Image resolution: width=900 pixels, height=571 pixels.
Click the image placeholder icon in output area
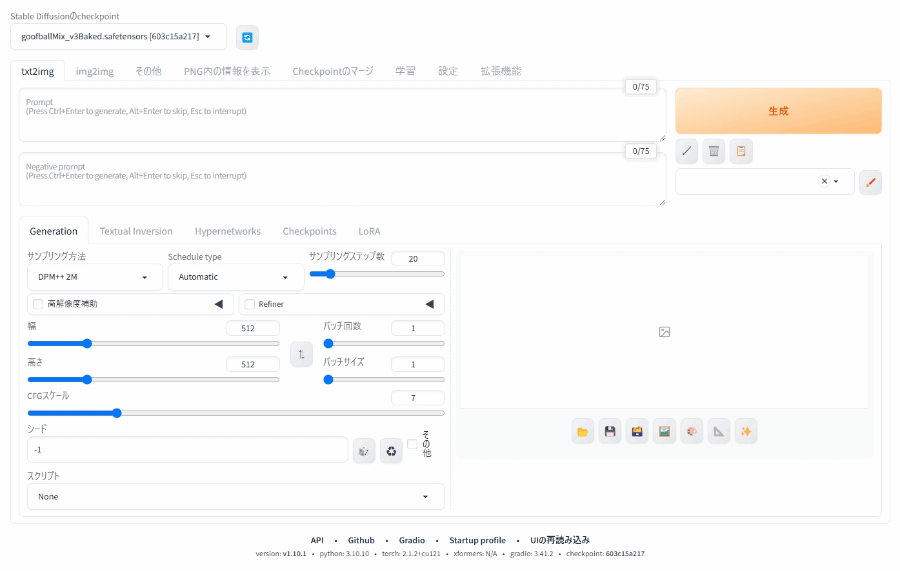tap(664, 332)
